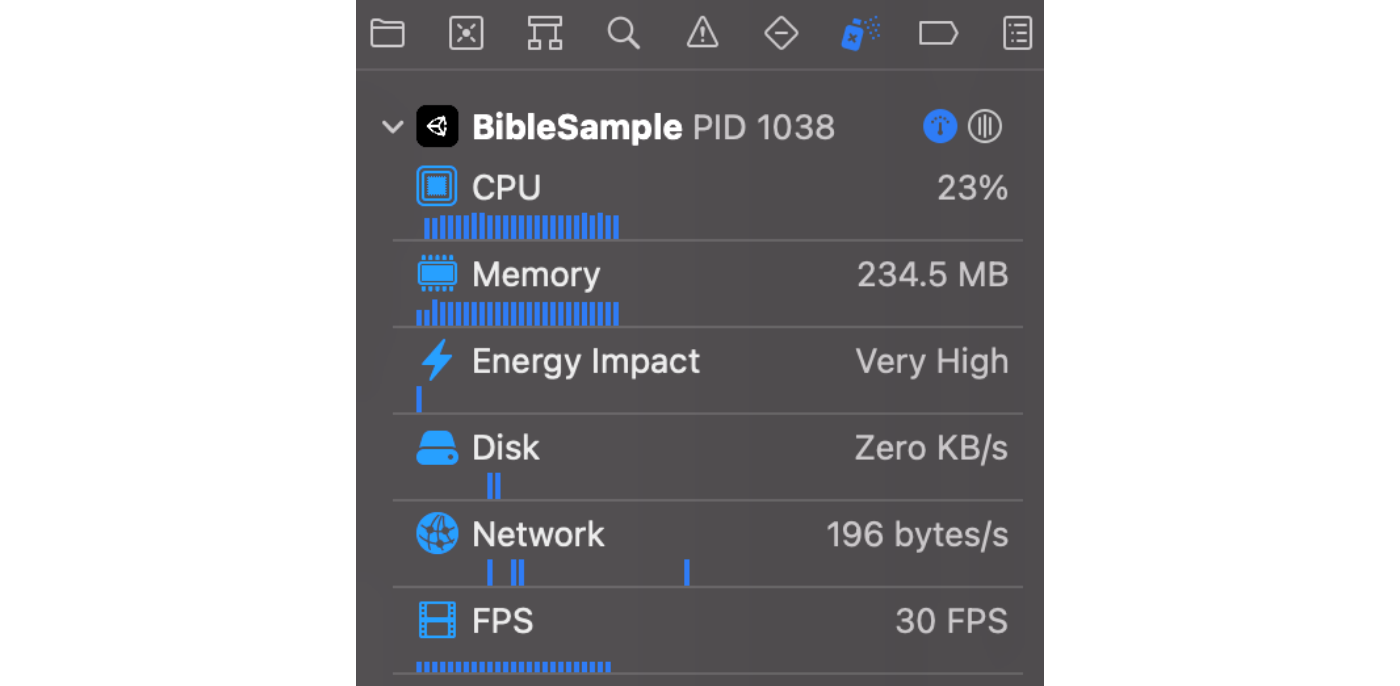The height and width of the screenshot is (686, 1400).
Task: Collapse the BibleSample process disclosure triangle
Action: (391, 127)
